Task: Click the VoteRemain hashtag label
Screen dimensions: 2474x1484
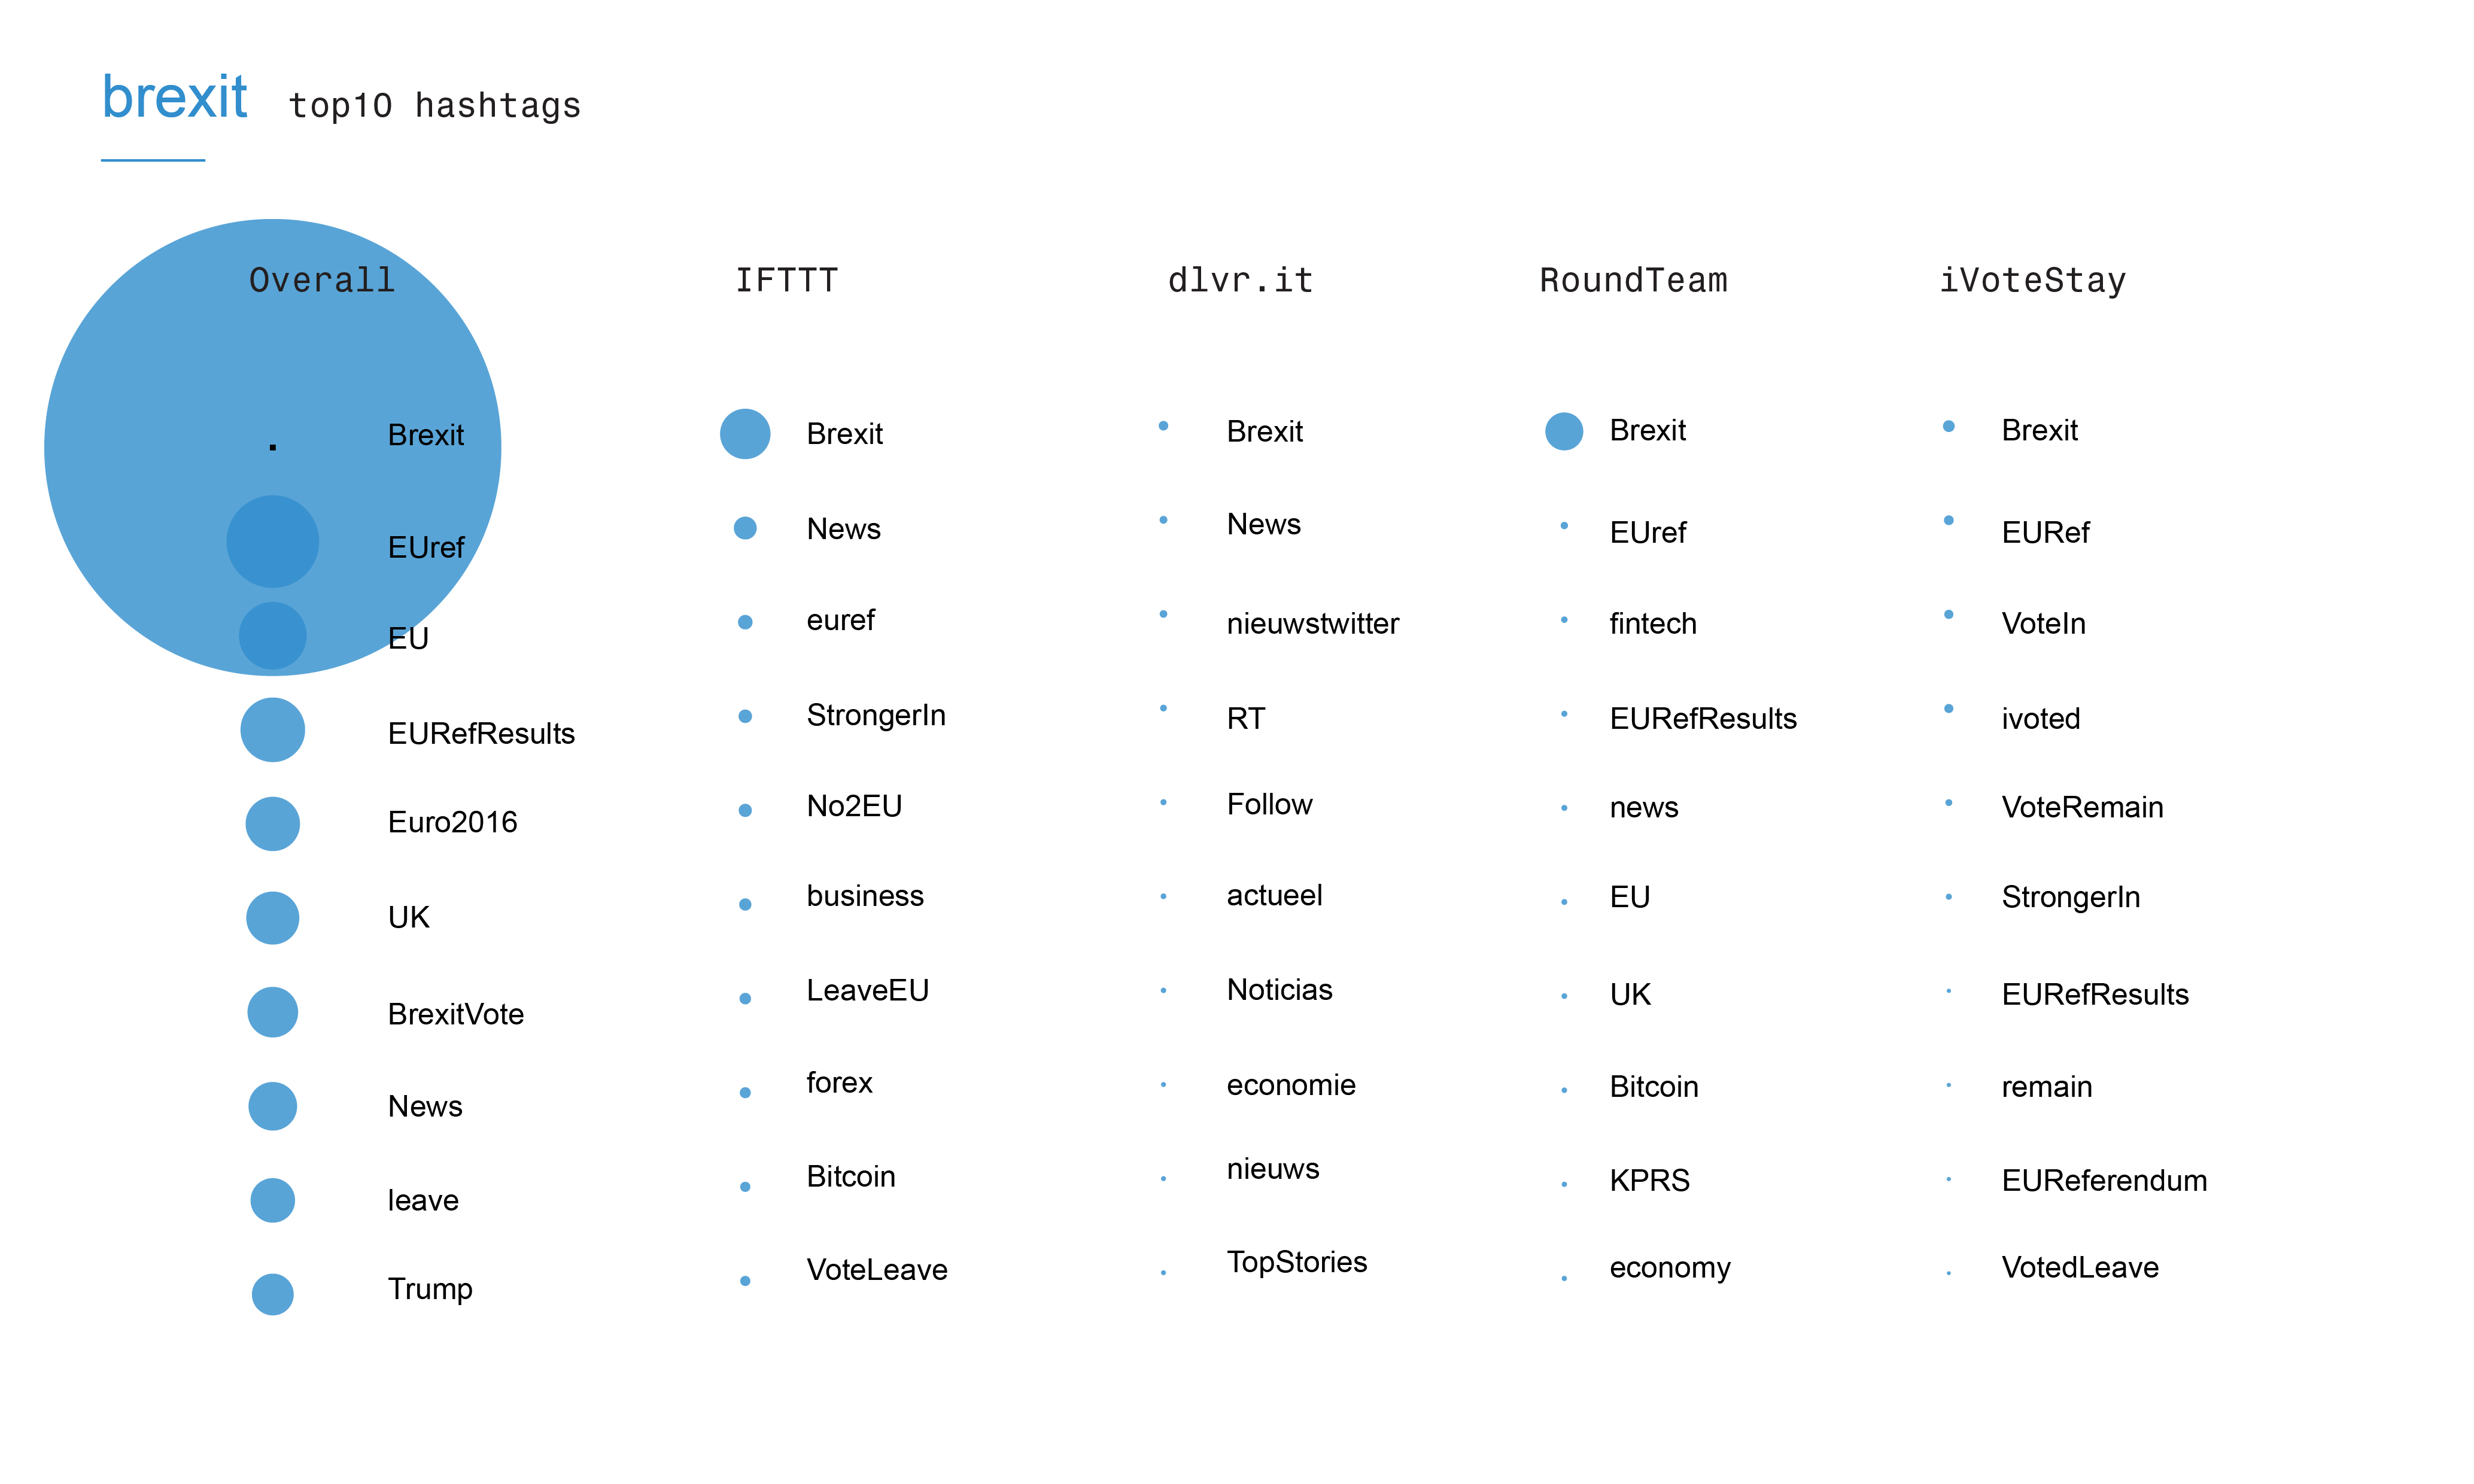Action: click(2082, 807)
